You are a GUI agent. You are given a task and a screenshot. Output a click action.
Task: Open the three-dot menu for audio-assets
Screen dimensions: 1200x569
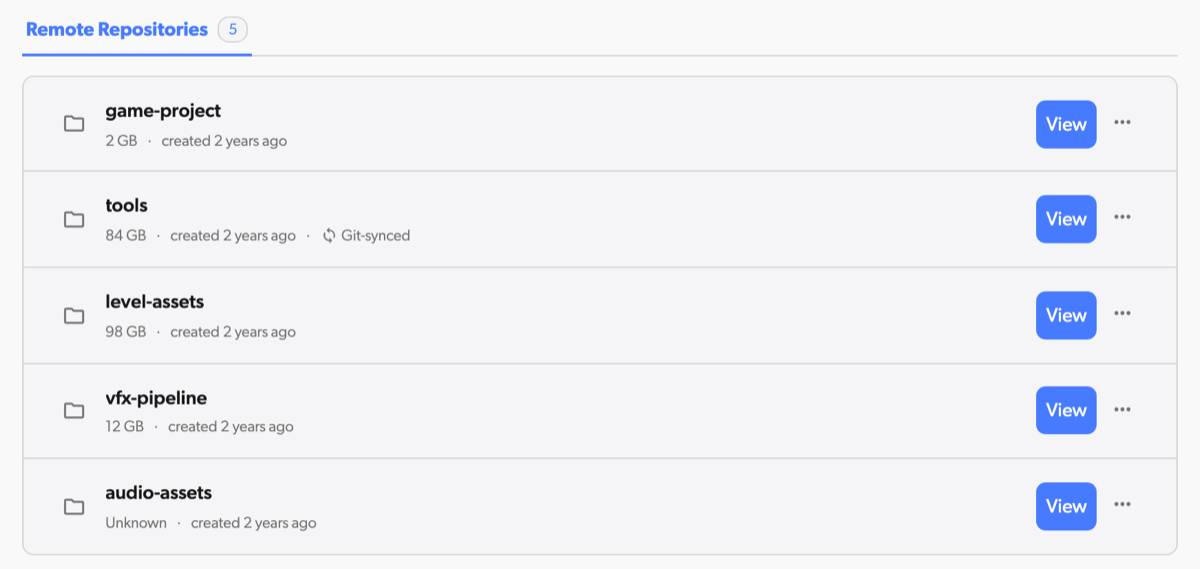click(x=1122, y=504)
